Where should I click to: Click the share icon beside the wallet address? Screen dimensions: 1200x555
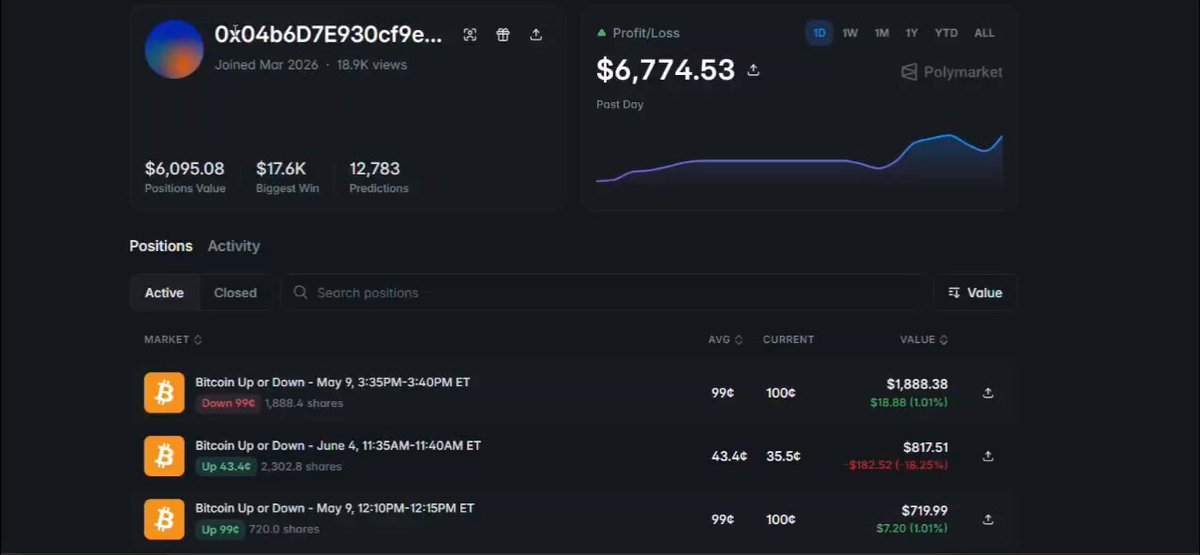pyautogui.click(x=536, y=35)
